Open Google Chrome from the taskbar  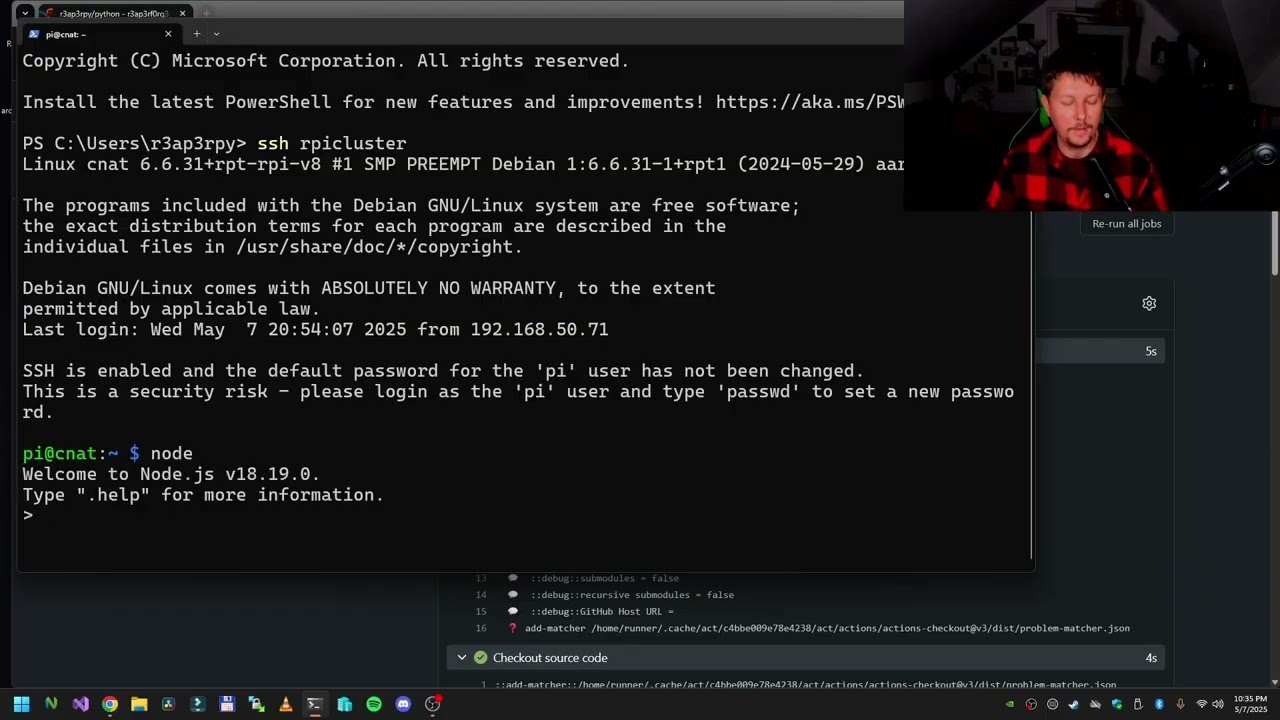pyautogui.click(x=110, y=704)
